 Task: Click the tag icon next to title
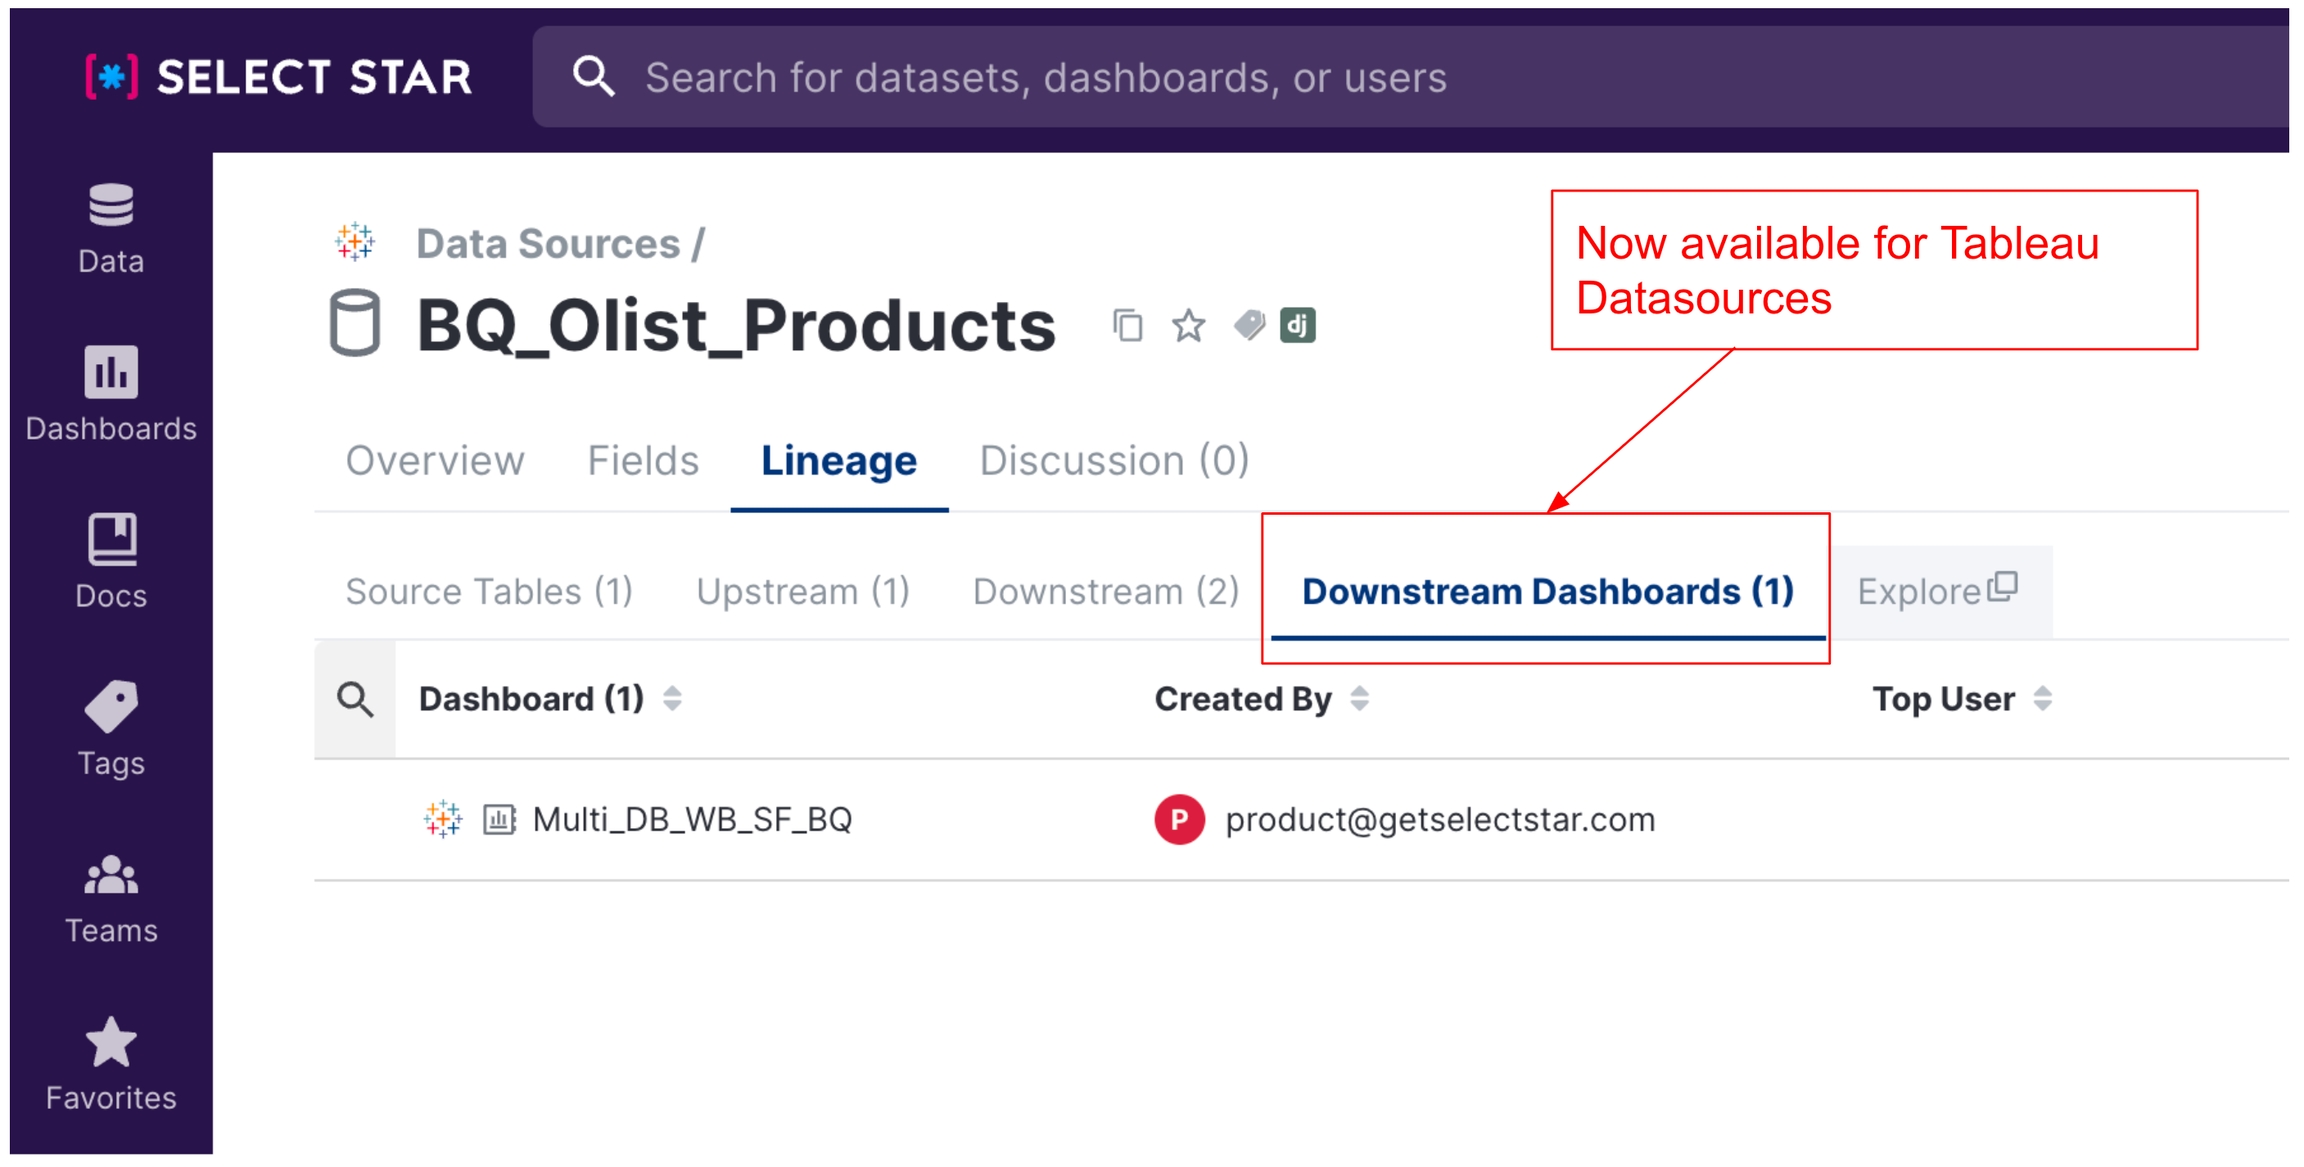[1248, 325]
